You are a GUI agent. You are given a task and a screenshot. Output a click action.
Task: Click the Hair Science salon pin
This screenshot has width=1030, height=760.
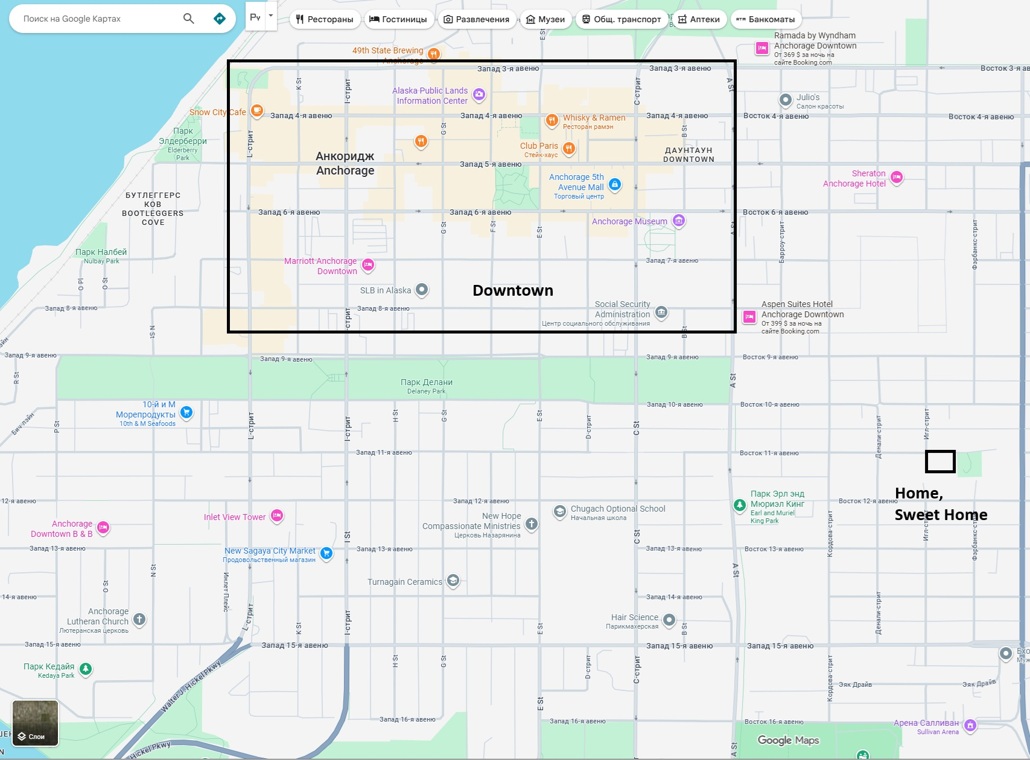click(x=669, y=619)
